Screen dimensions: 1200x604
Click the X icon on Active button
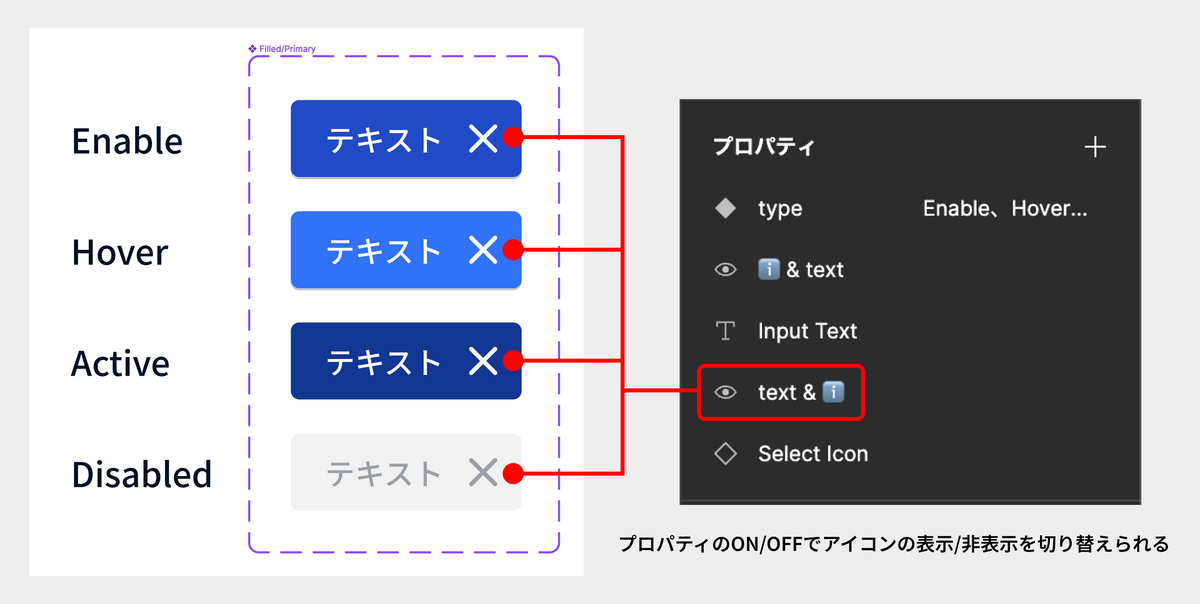483,361
